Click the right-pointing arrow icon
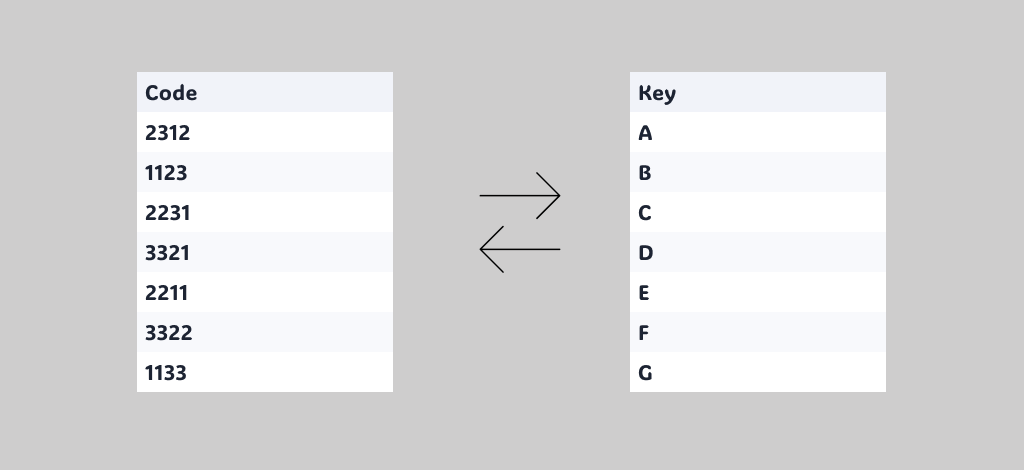 [x=520, y=195]
